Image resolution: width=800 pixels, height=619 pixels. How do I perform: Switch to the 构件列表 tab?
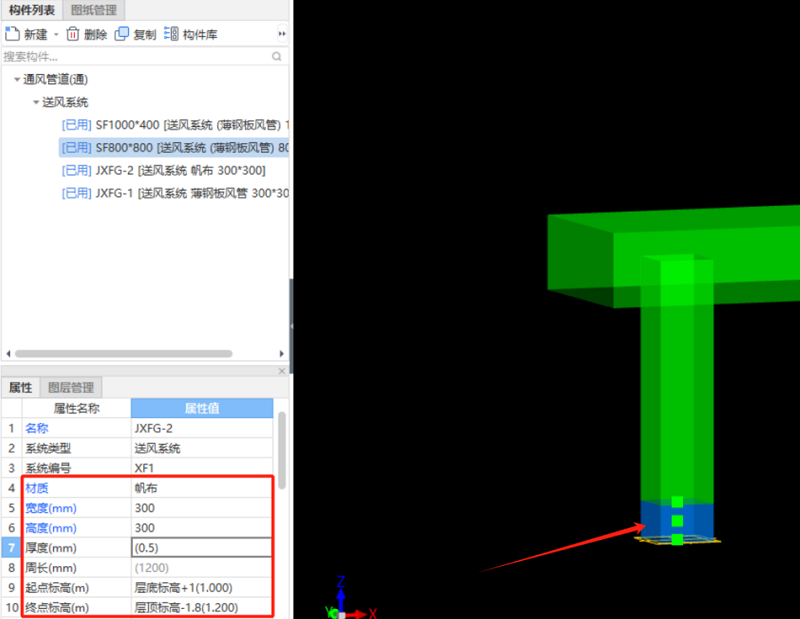click(x=32, y=10)
